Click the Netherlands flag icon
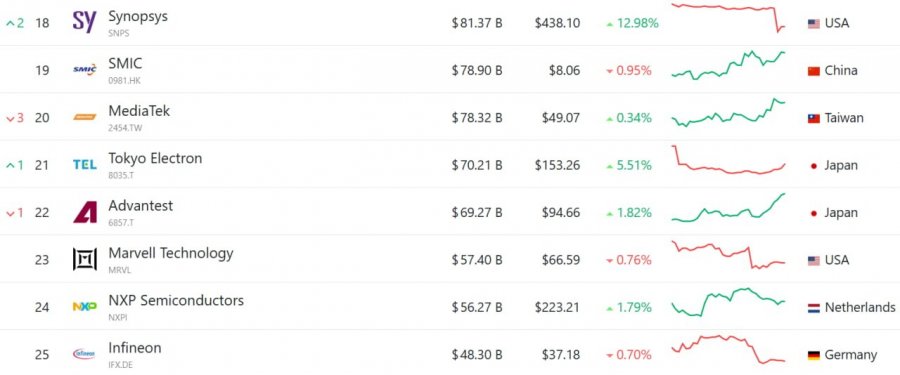The width and height of the screenshot is (900, 375). click(813, 308)
